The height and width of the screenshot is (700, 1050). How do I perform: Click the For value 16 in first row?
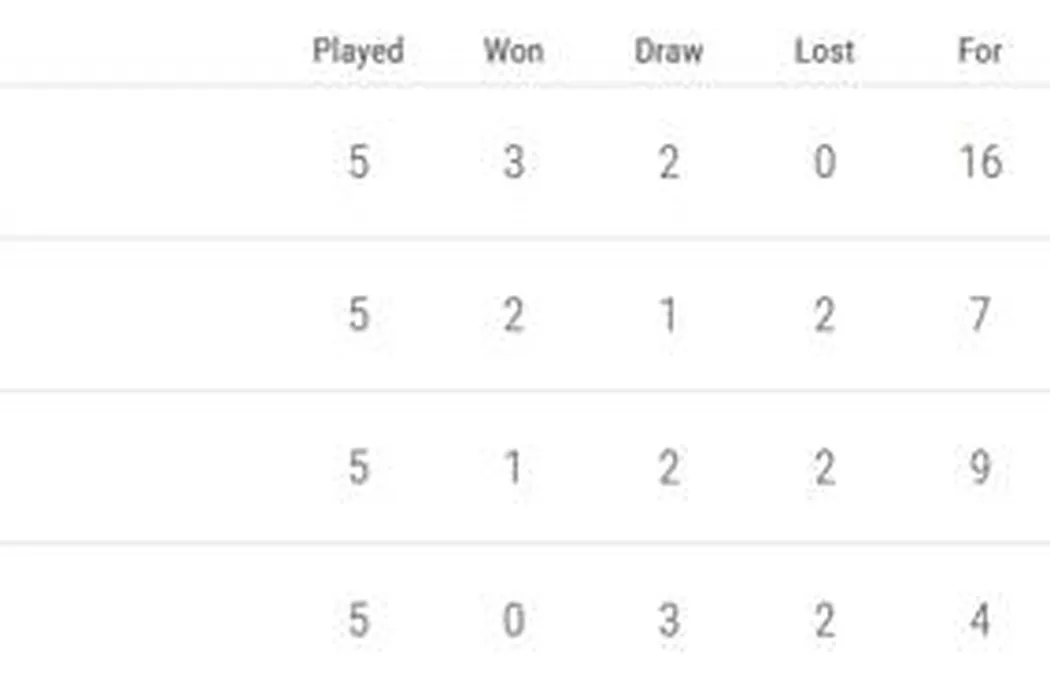979,162
